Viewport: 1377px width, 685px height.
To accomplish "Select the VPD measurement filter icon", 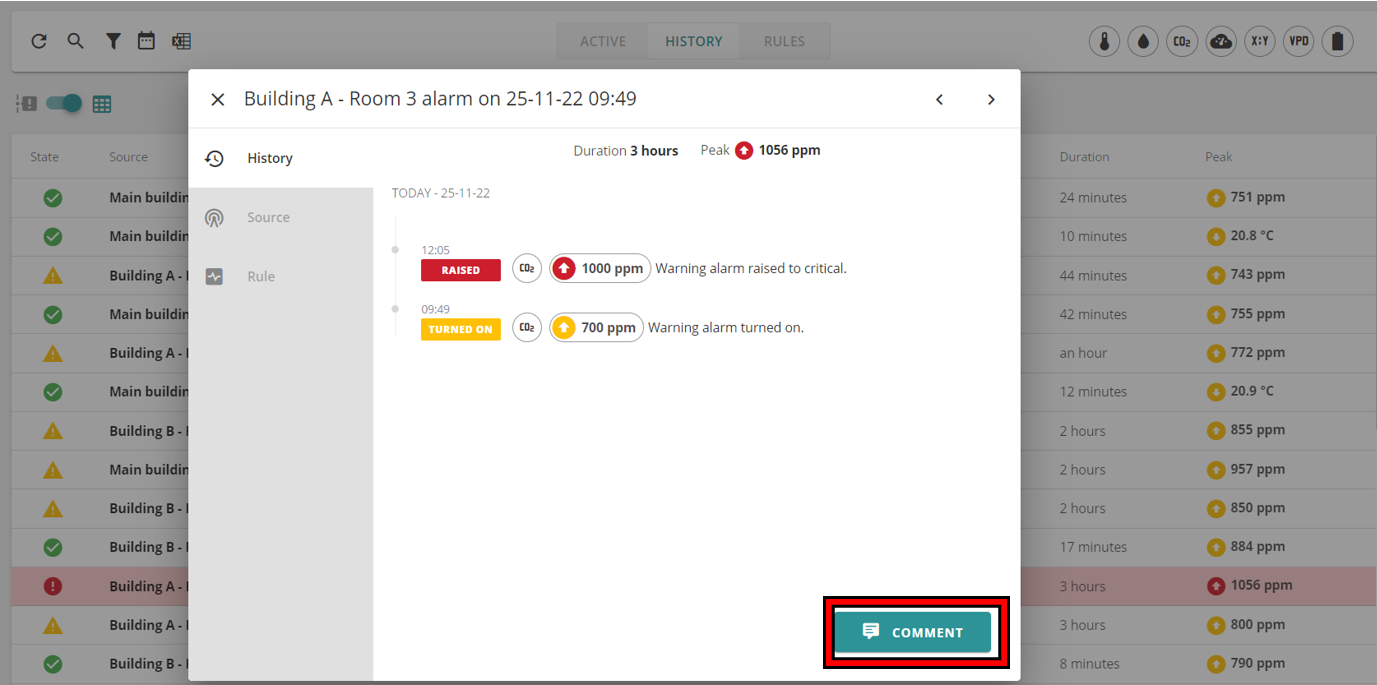I will (x=1298, y=42).
